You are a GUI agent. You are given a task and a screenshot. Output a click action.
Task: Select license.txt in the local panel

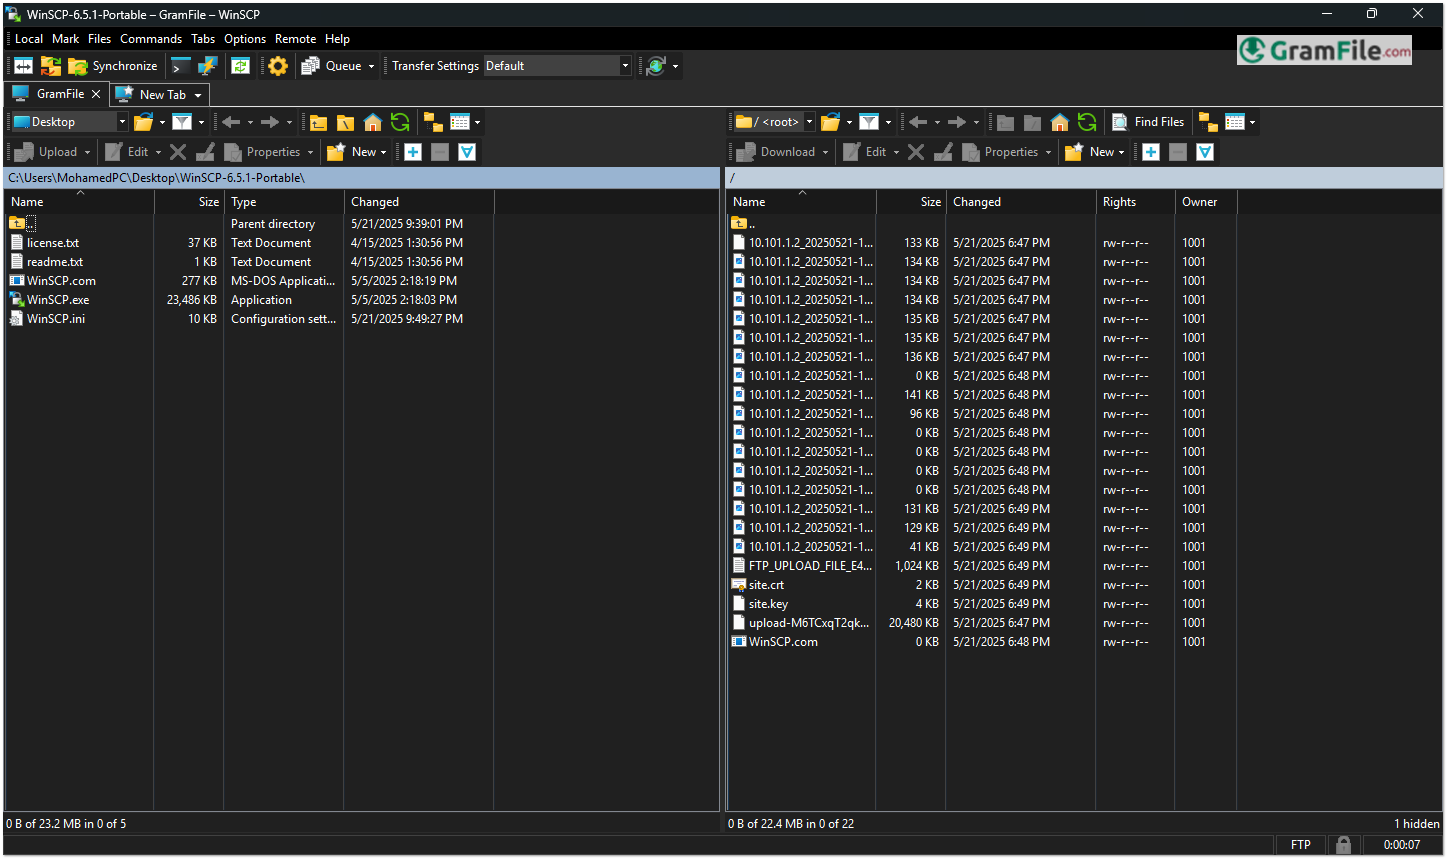pyautogui.click(x=53, y=243)
